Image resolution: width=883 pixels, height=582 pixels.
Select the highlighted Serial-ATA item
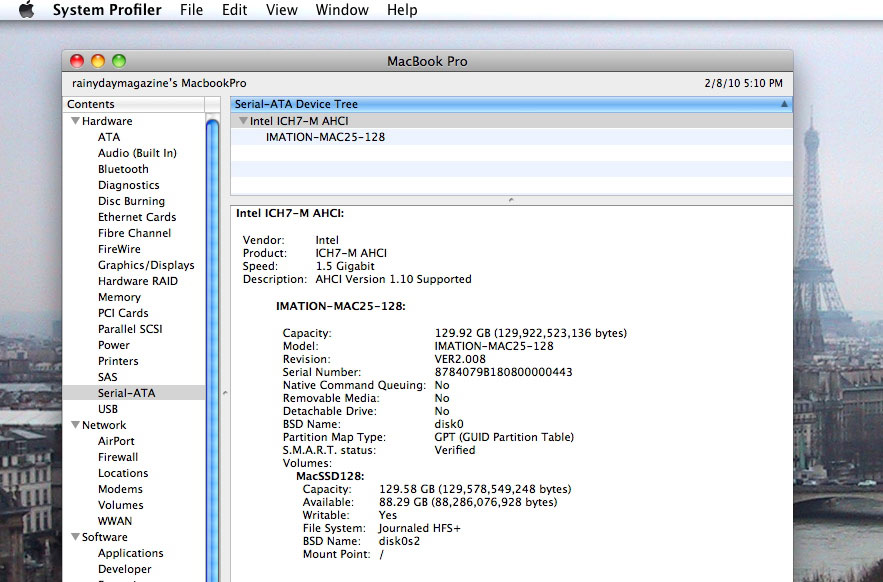point(133,393)
